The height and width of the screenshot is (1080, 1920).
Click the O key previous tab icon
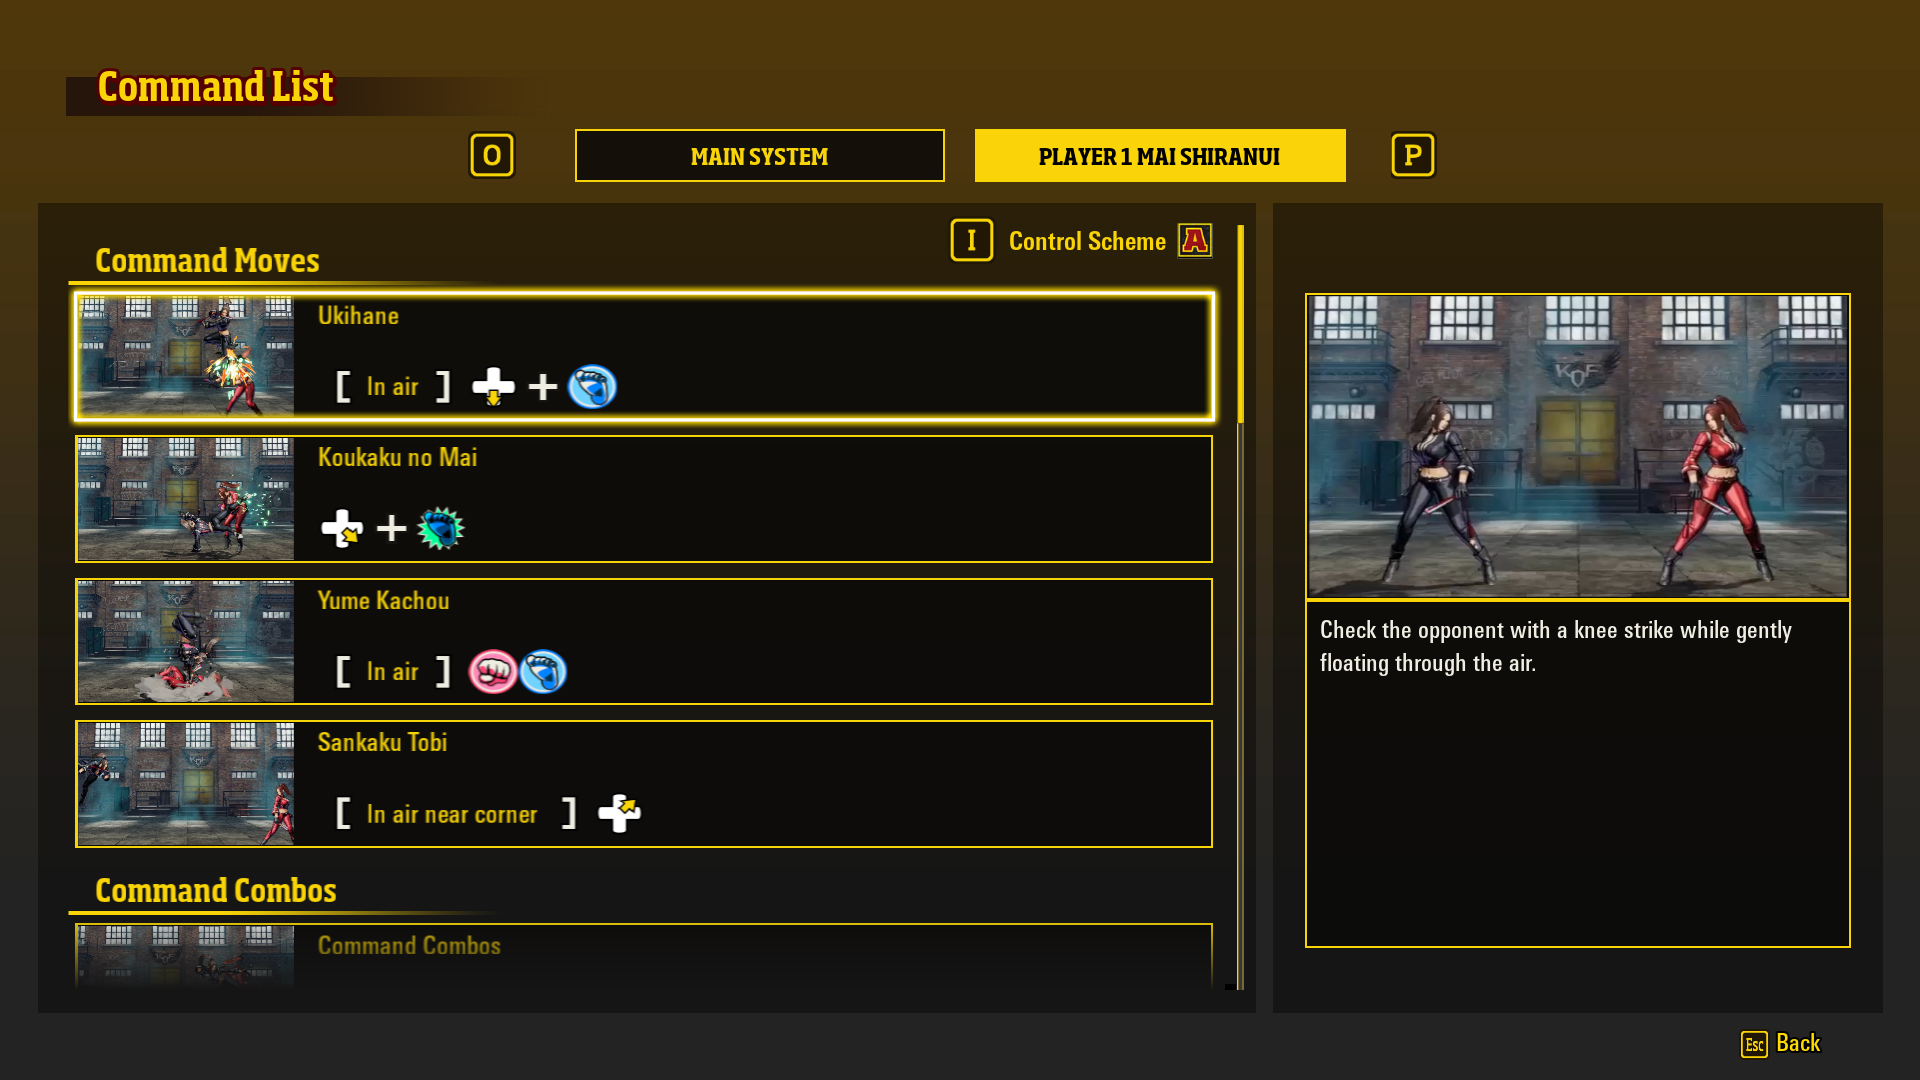pyautogui.click(x=492, y=155)
